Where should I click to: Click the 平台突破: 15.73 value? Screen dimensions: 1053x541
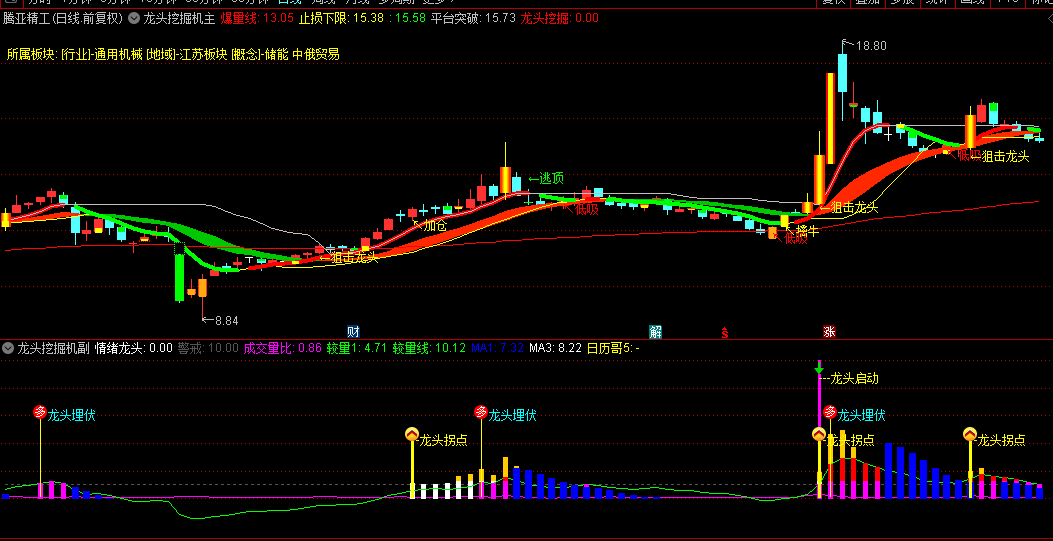[x=473, y=18]
